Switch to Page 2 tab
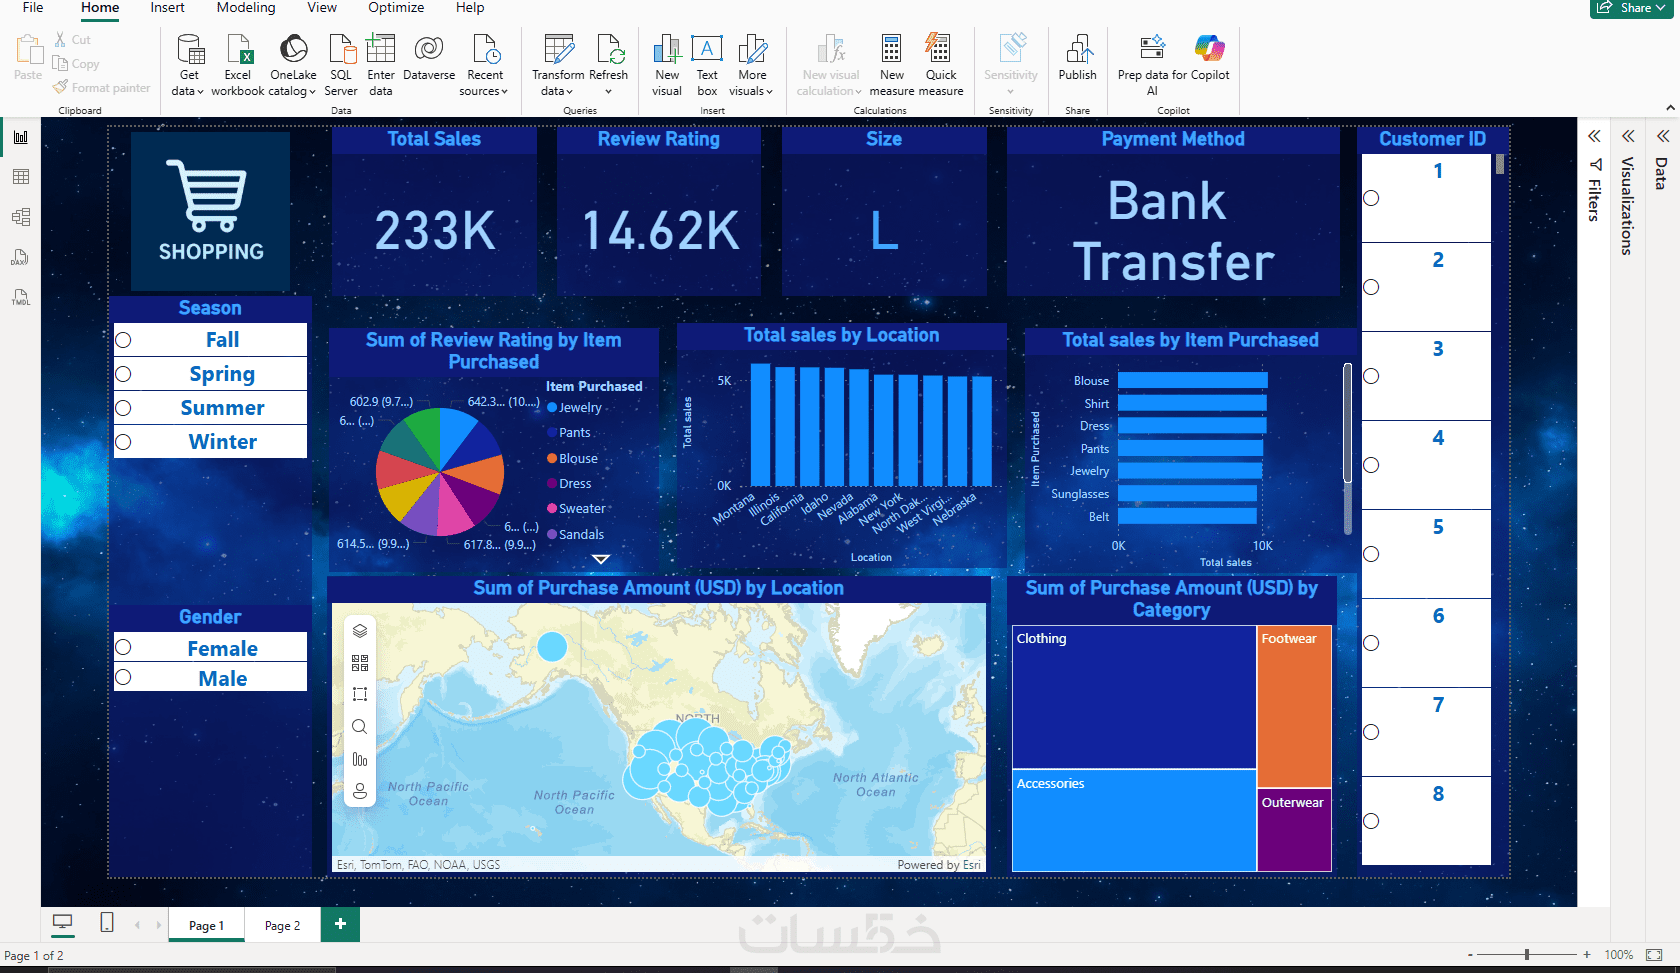This screenshot has height=973, width=1680. click(282, 926)
